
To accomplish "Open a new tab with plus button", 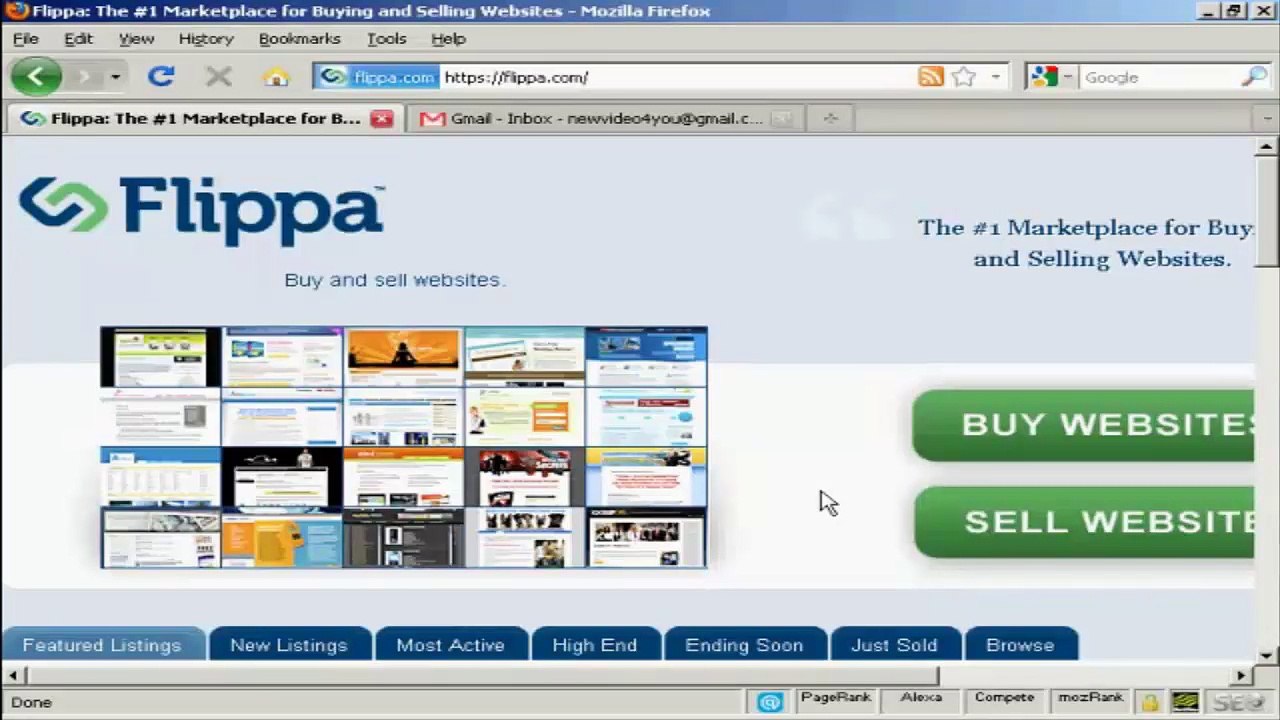I will point(829,118).
